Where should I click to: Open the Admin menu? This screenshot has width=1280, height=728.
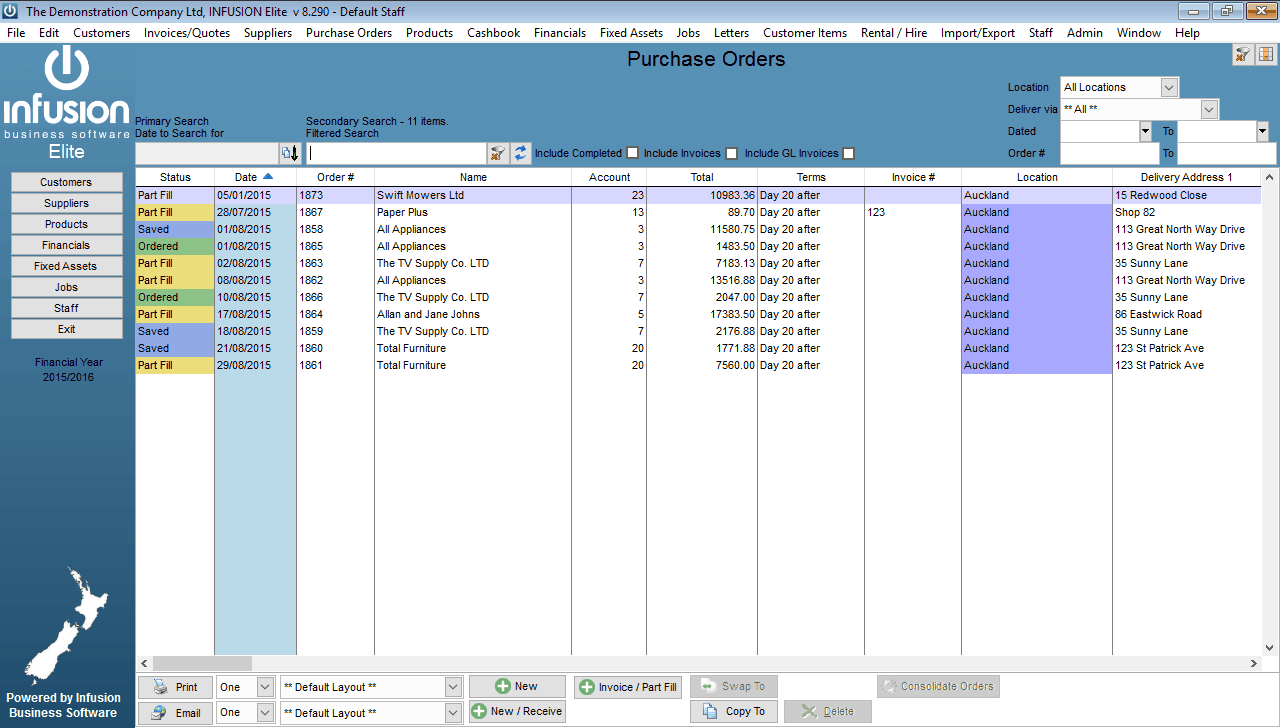pos(1085,32)
